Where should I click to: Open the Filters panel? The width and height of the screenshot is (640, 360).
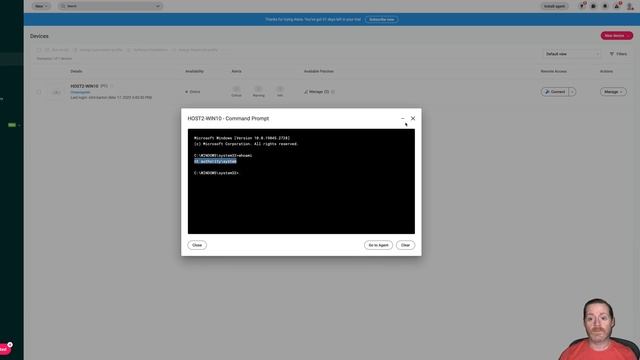pos(618,54)
